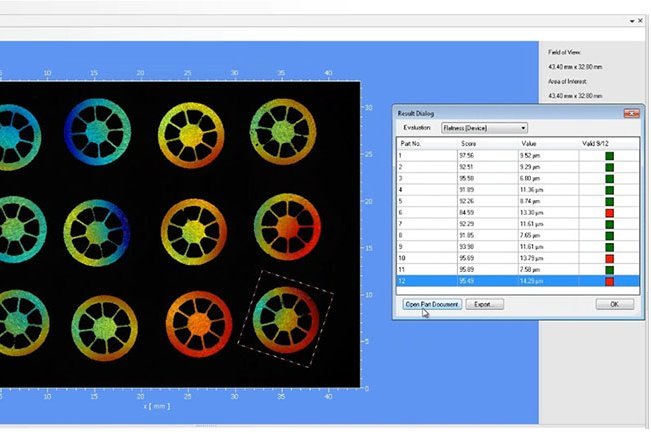Click the red status indicator for Part 10
The width and height of the screenshot is (651, 434).
609,258
